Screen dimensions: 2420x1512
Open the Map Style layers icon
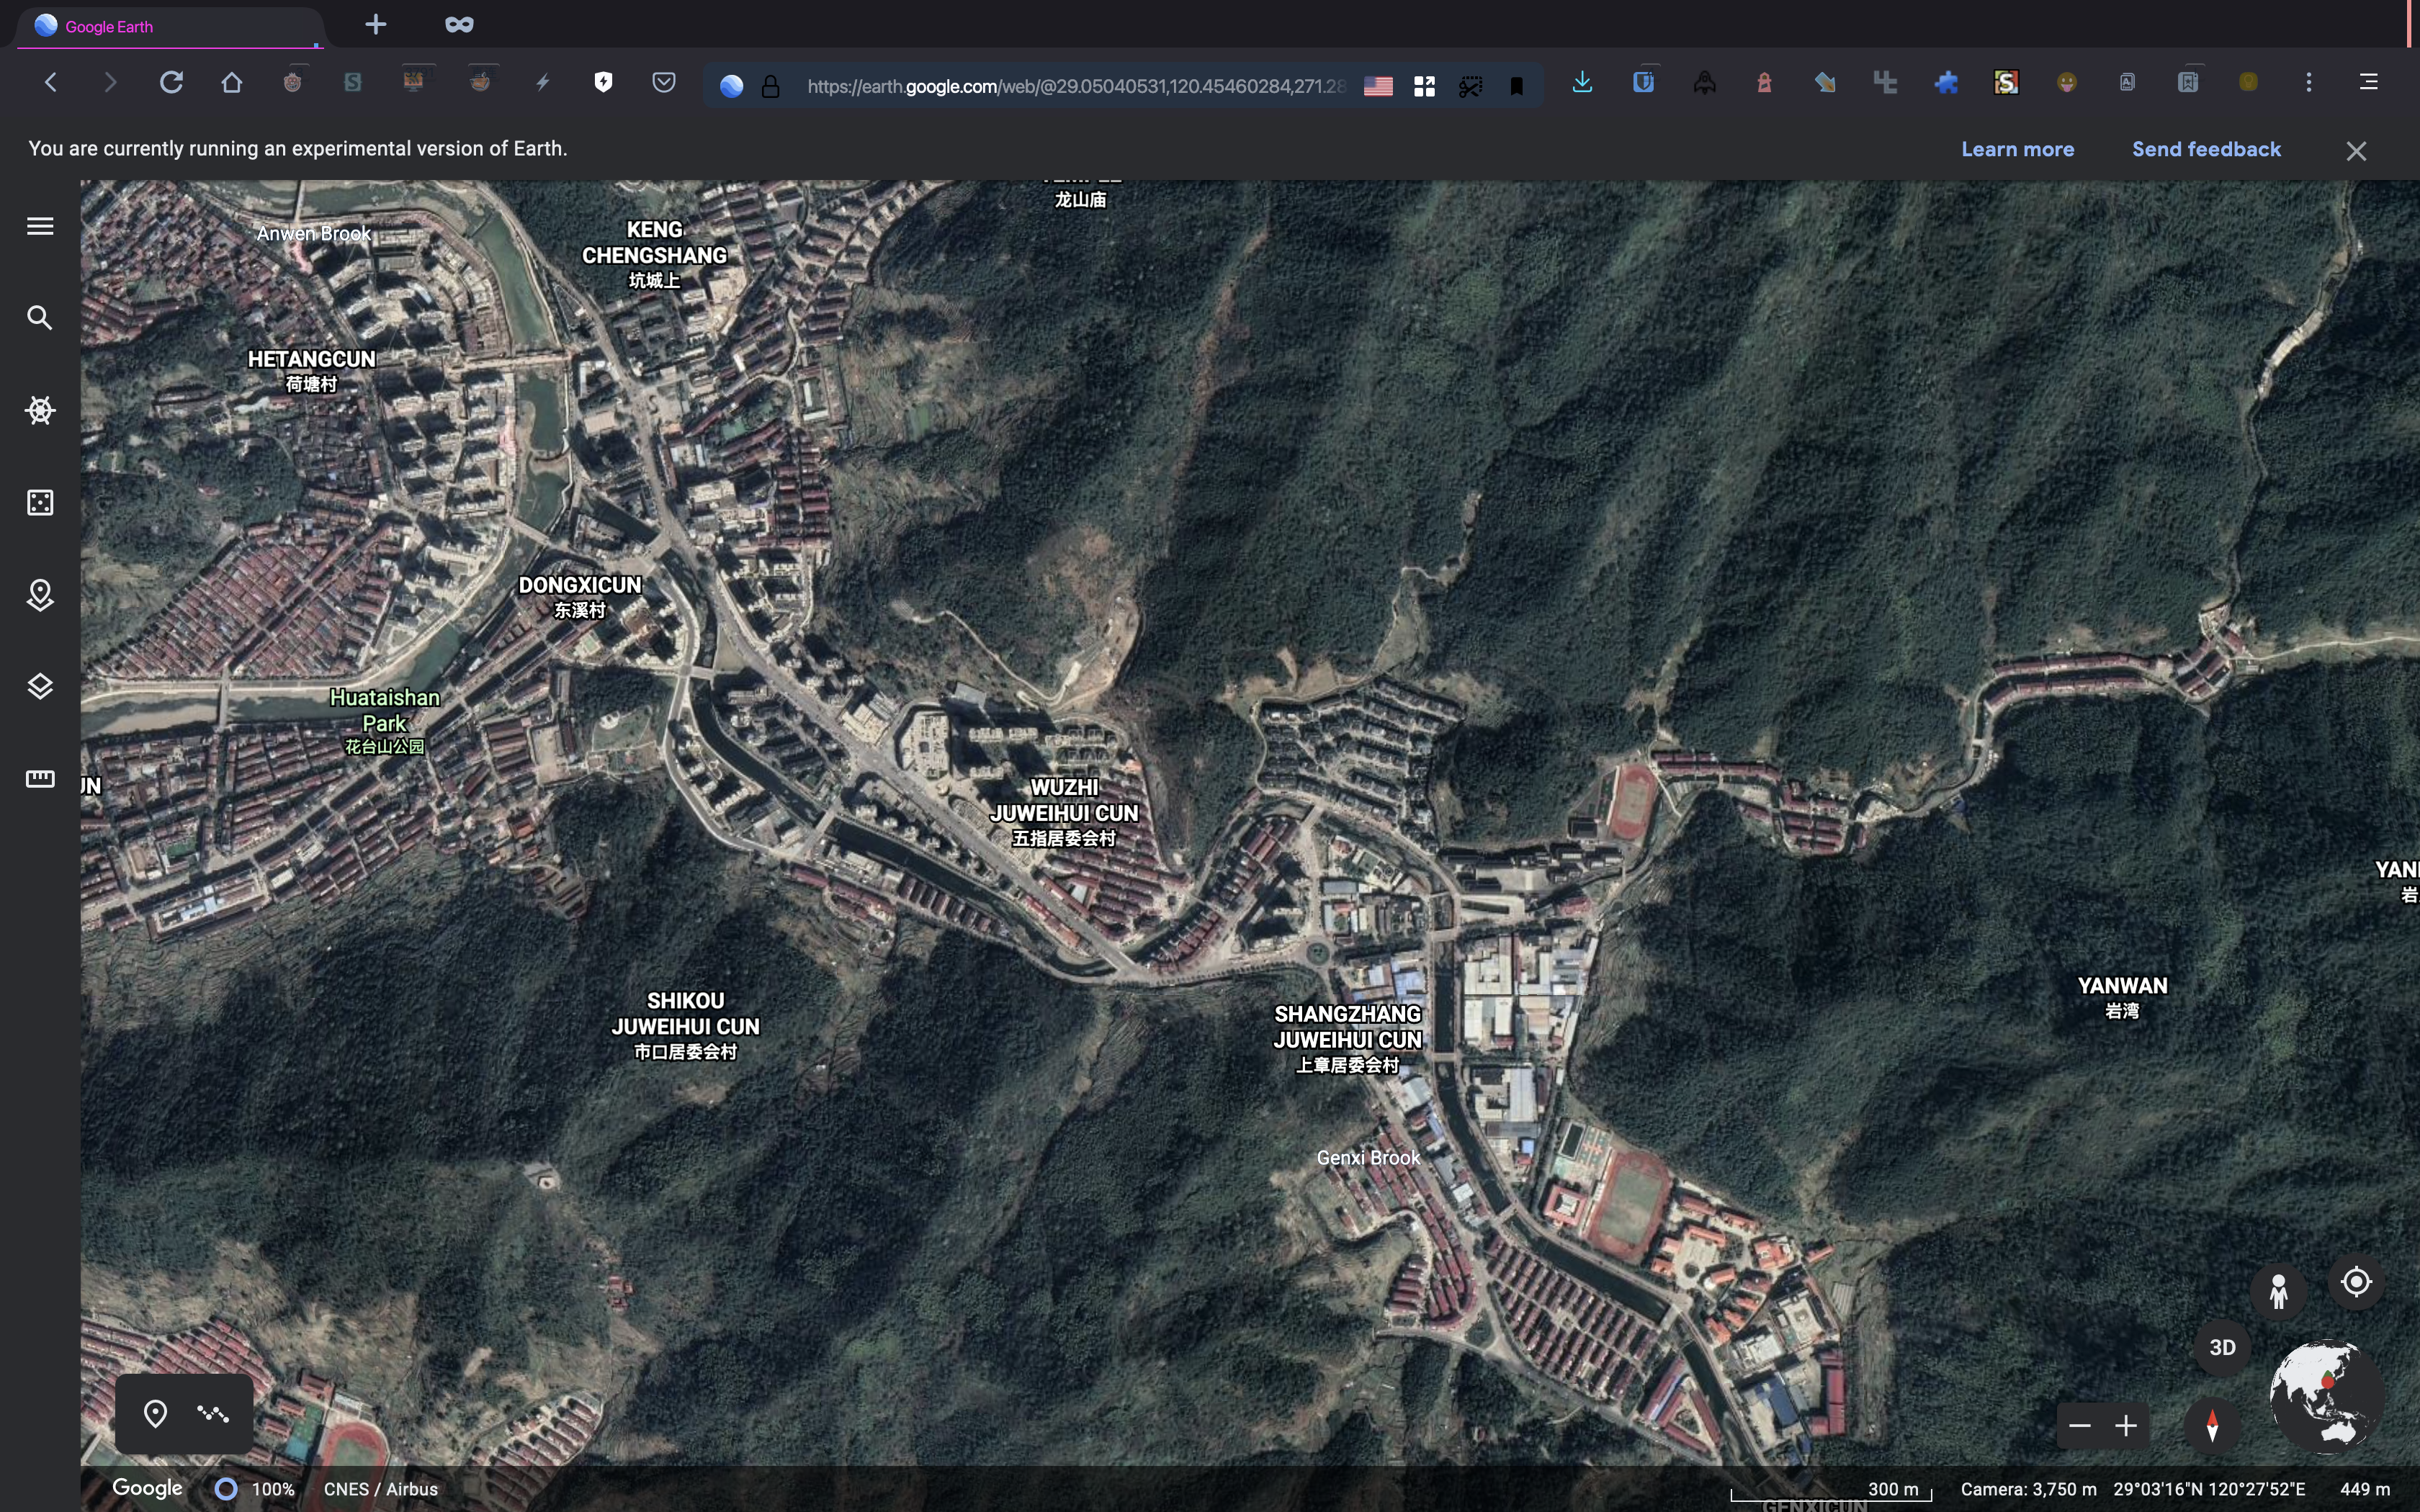tap(40, 687)
